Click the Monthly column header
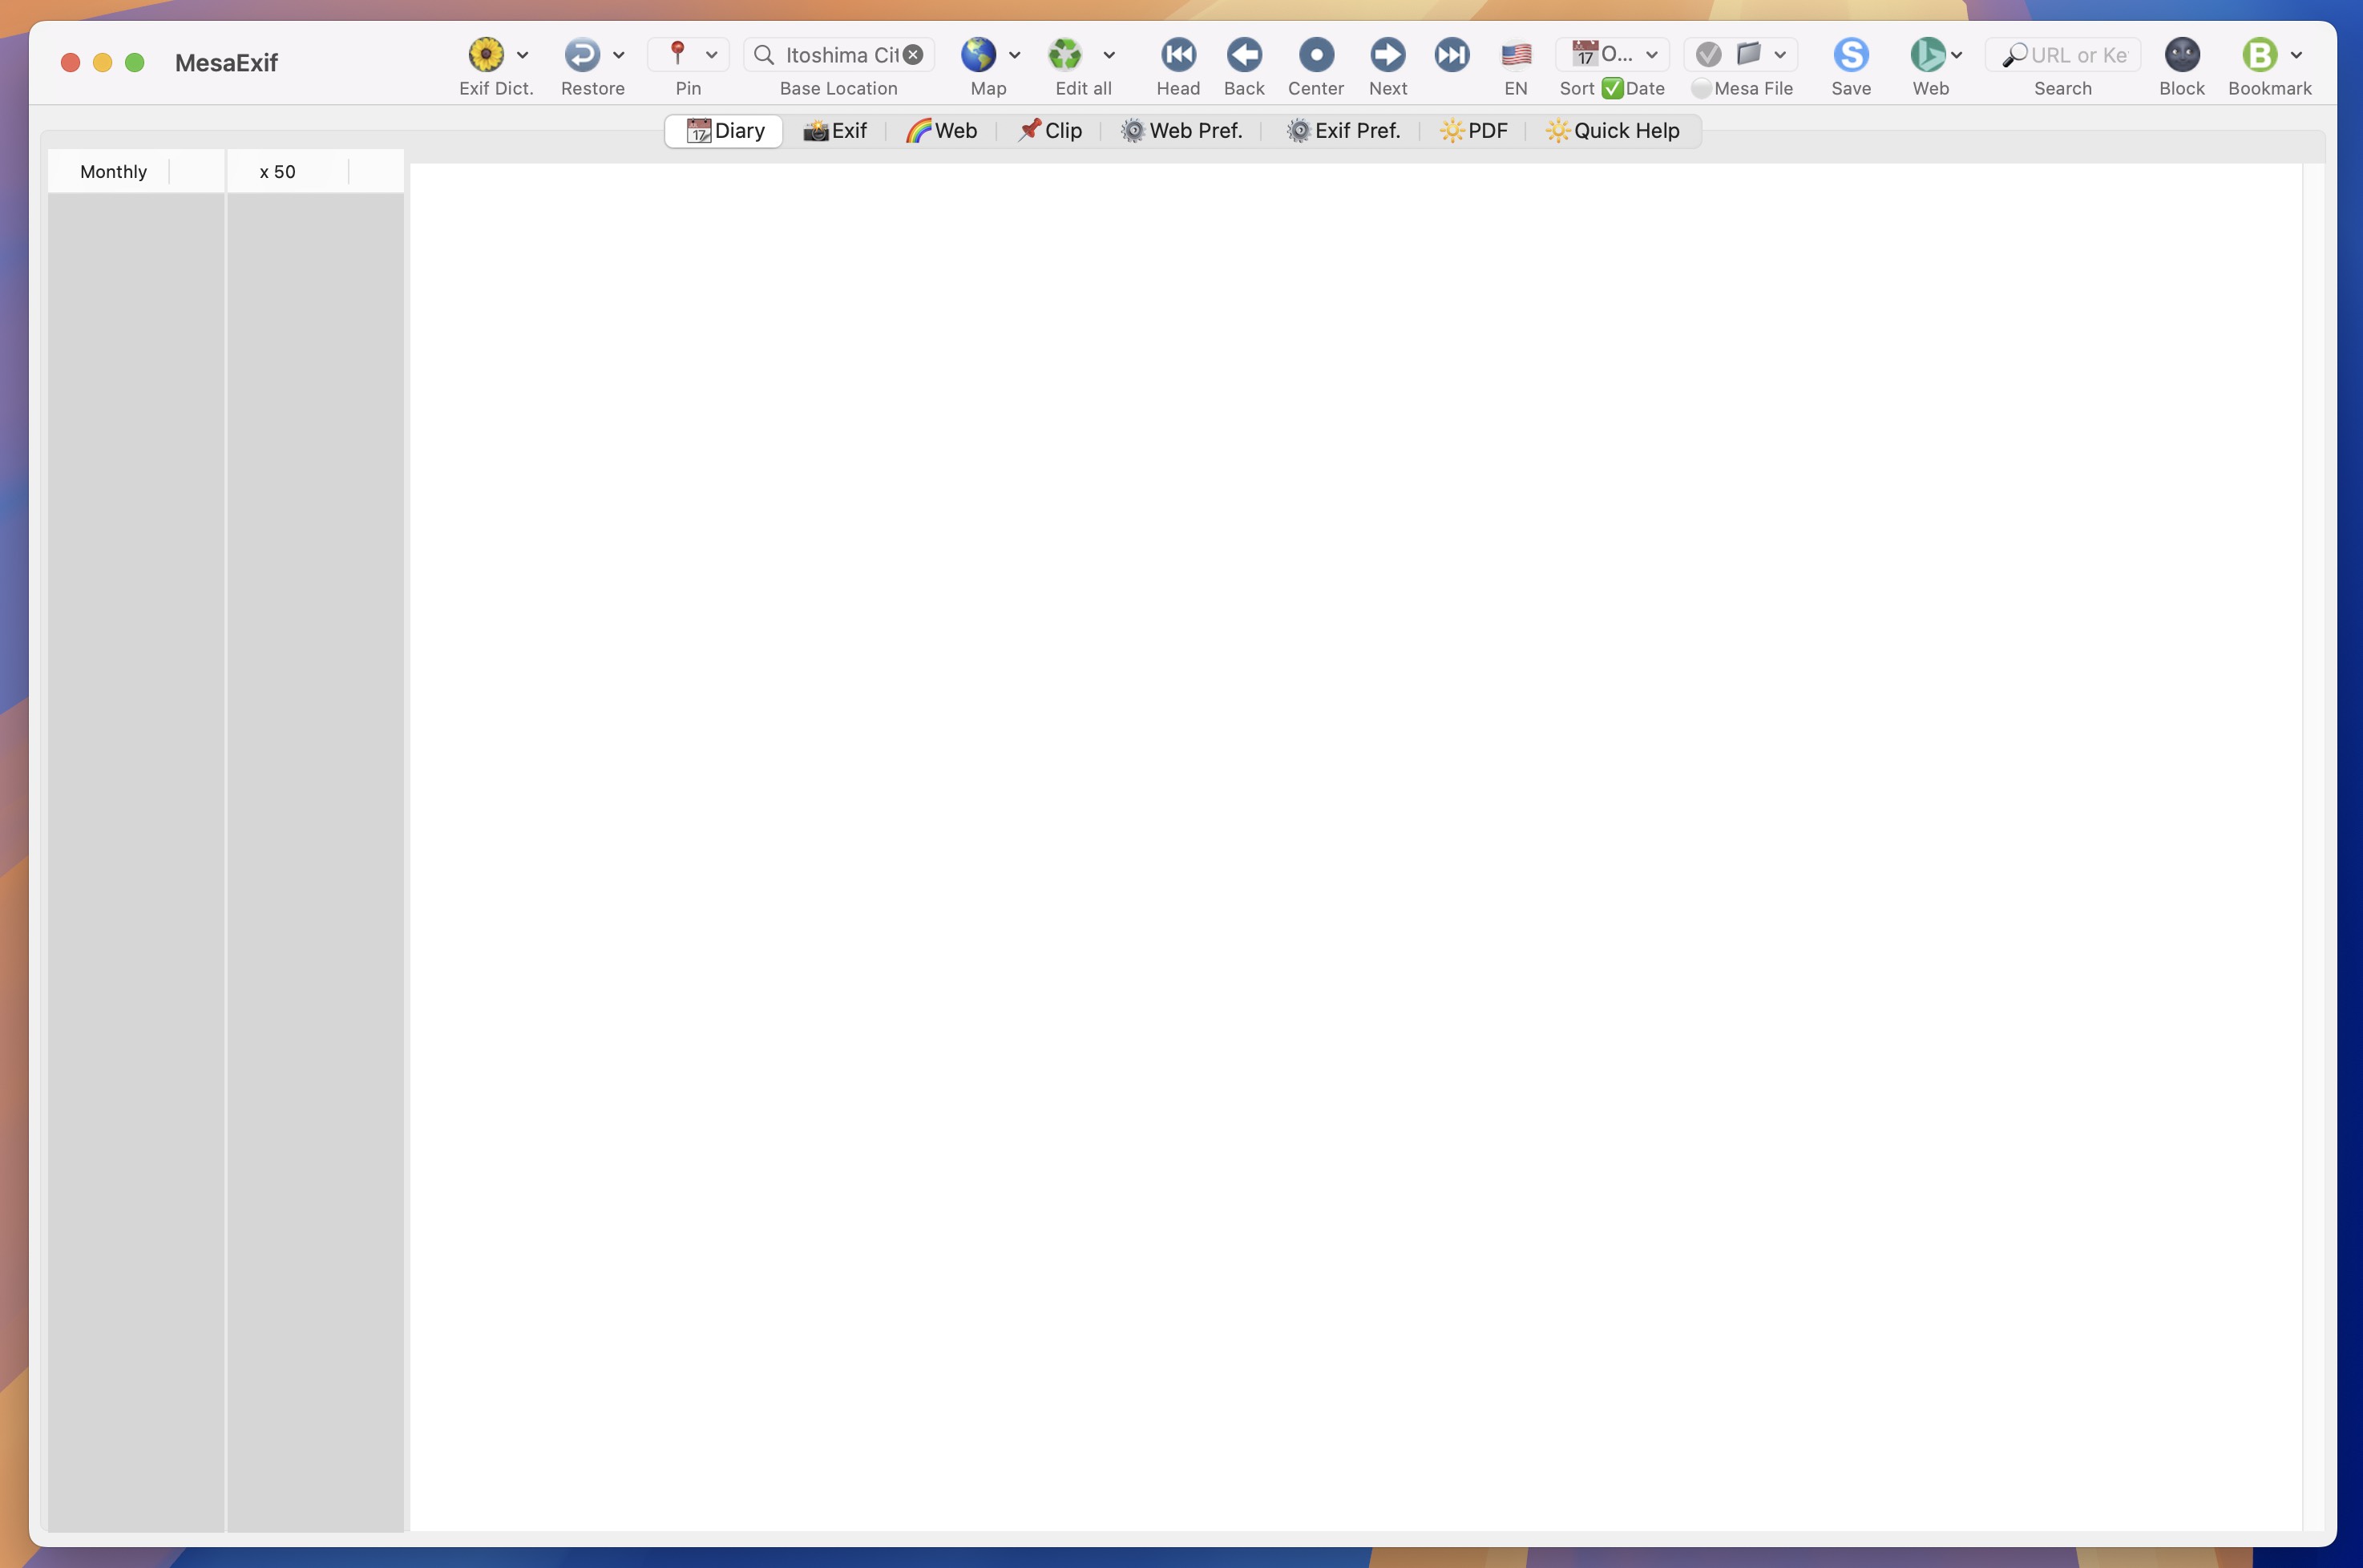The height and width of the screenshot is (1568, 2363). [x=113, y=171]
